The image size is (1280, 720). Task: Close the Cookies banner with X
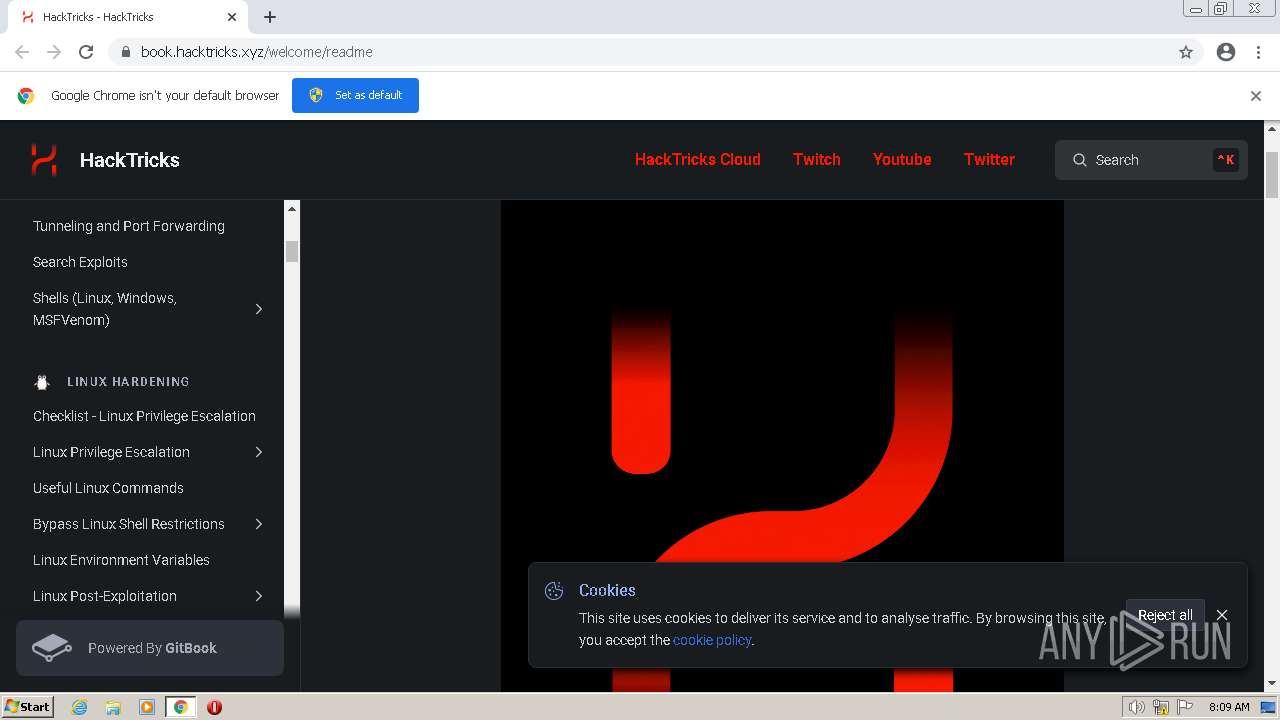click(x=1222, y=615)
